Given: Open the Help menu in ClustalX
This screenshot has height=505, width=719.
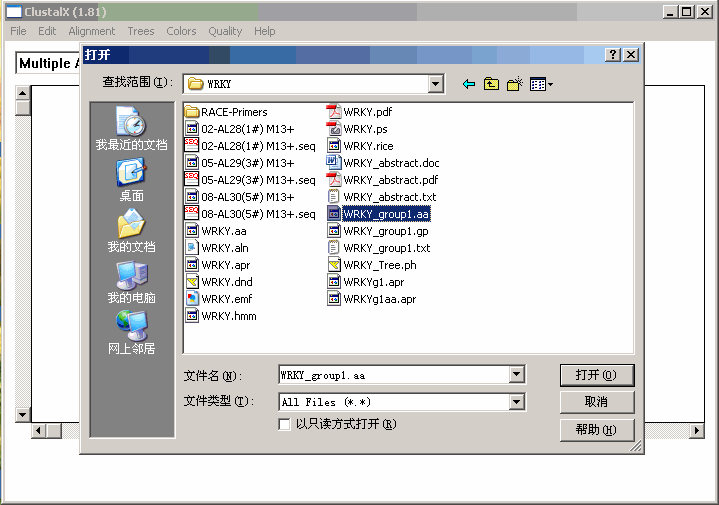Looking at the screenshot, I should [x=265, y=31].
